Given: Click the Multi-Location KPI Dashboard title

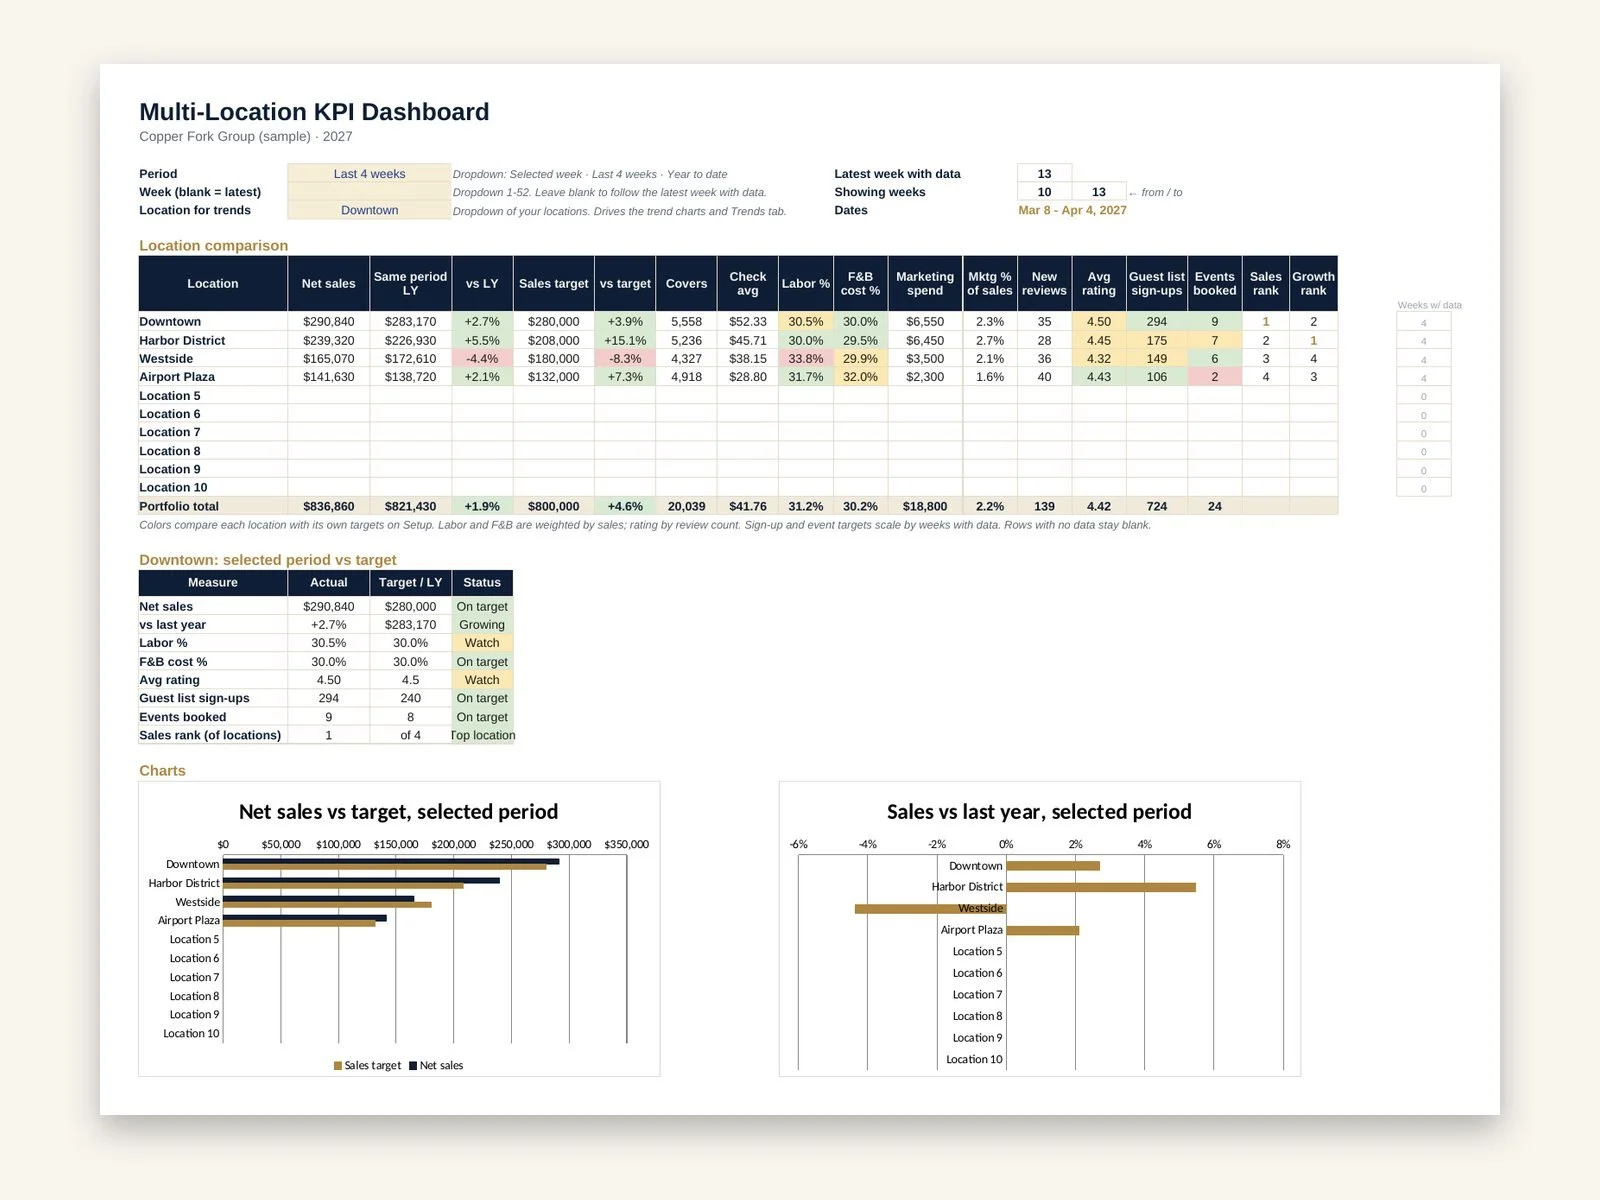Looking at the screenshot, I should point(314,112).
